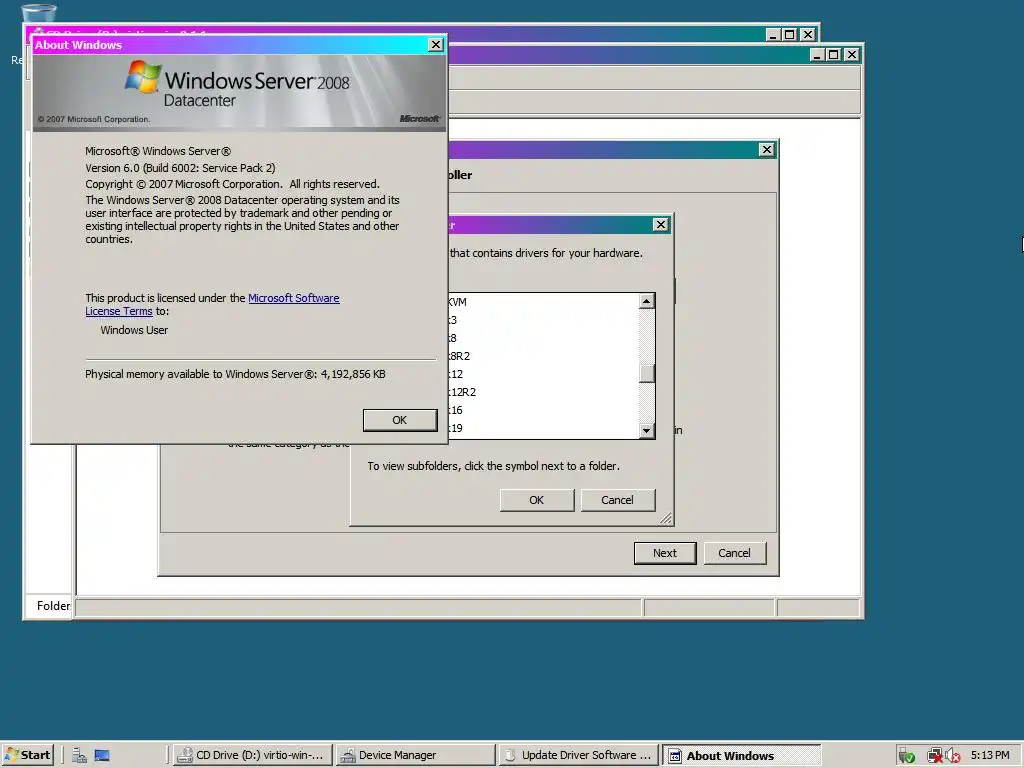Select the folder ending in 19
The height and width of the screenshot is (768, 1024).
point(456,428)
